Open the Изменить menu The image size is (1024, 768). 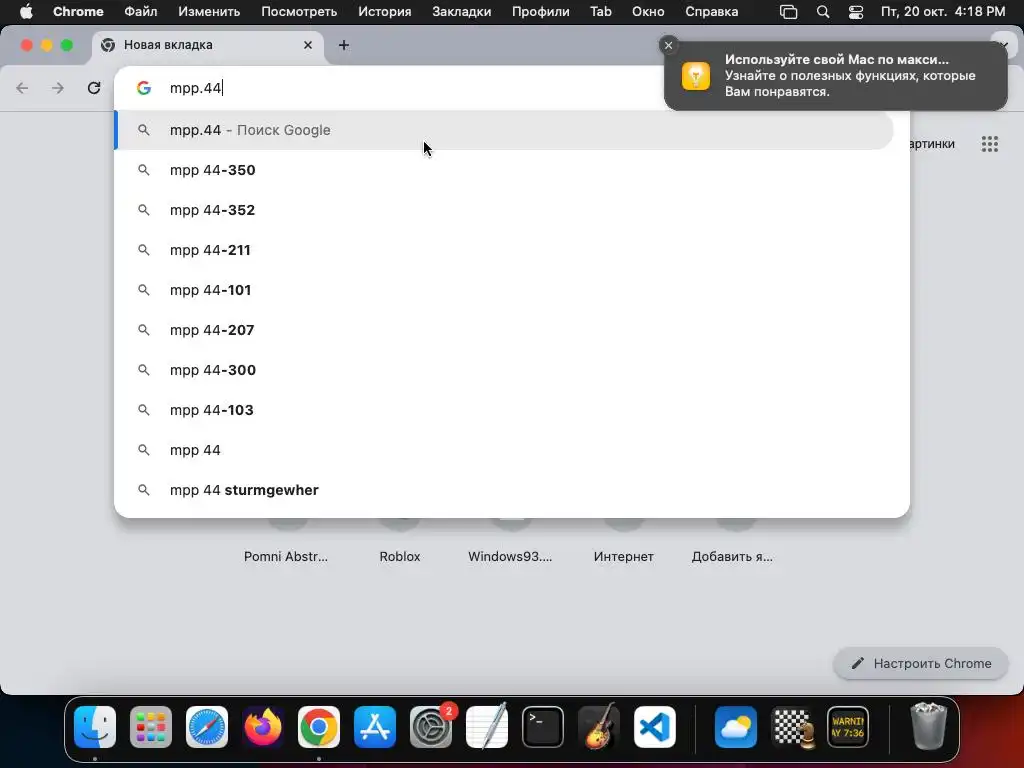point(209,12)
